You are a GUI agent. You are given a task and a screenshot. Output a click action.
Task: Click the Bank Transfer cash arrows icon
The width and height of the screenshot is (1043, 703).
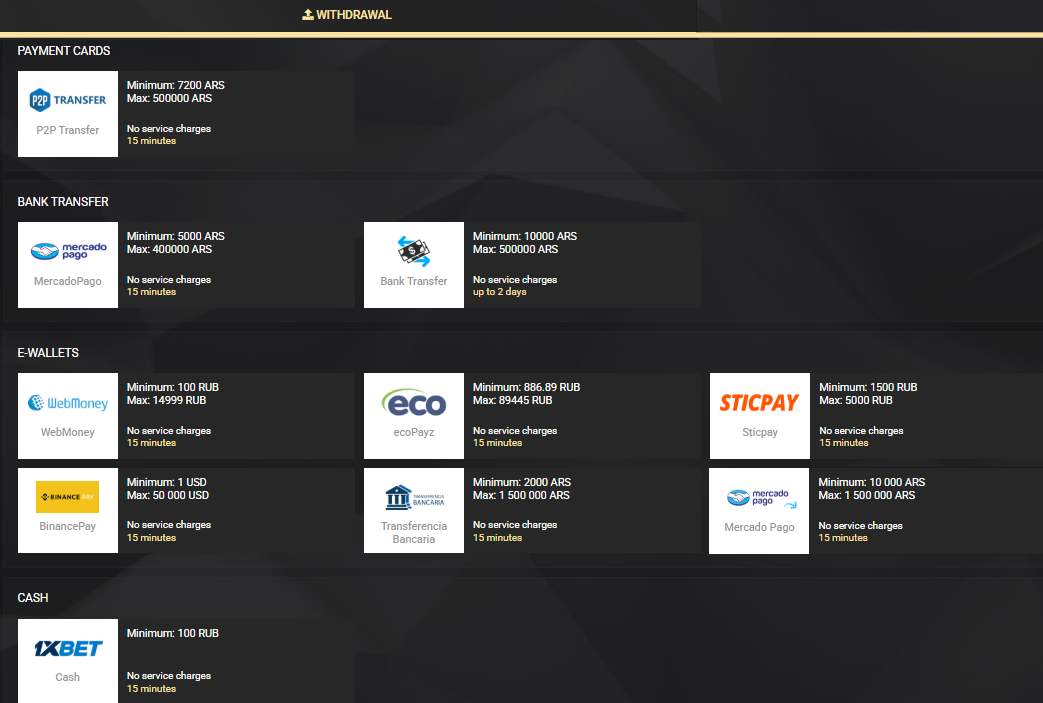pos(413,252)
